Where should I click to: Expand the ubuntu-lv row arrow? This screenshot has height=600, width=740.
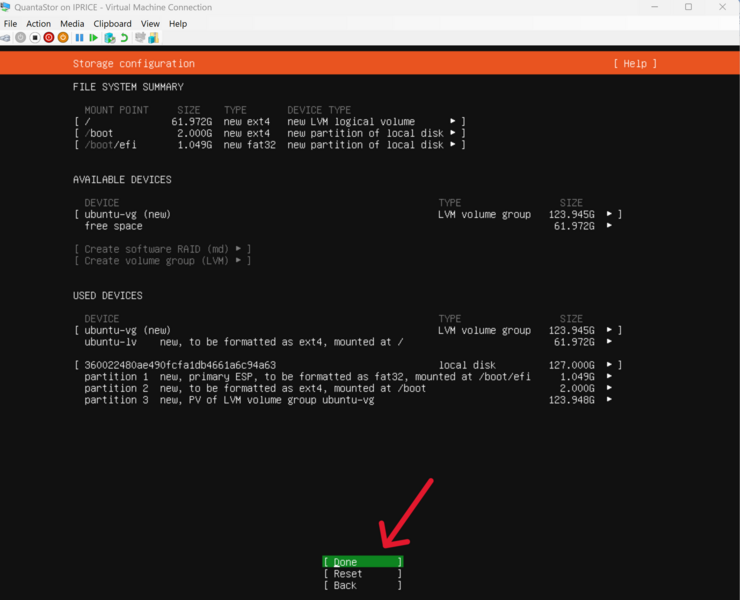click(x=609, y=341)
